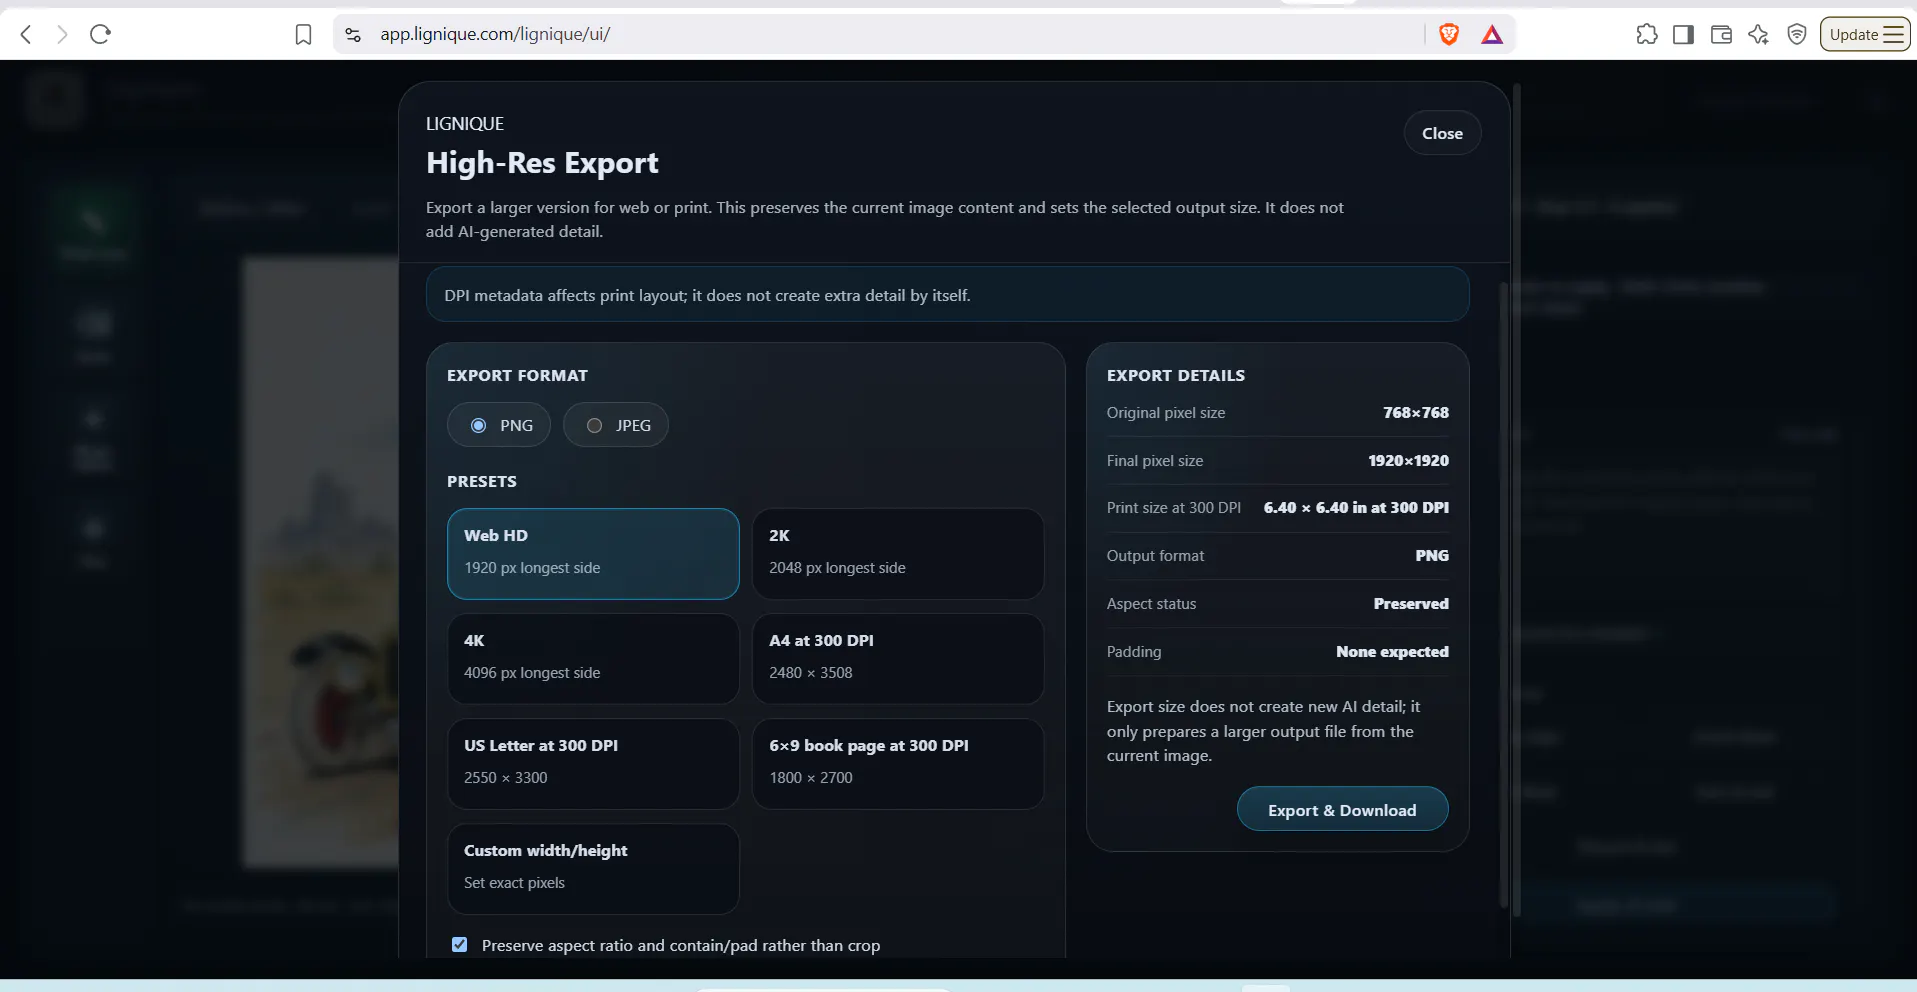
Task: Click the 'None expected' padding value
Action: [x=1392, y=652]
